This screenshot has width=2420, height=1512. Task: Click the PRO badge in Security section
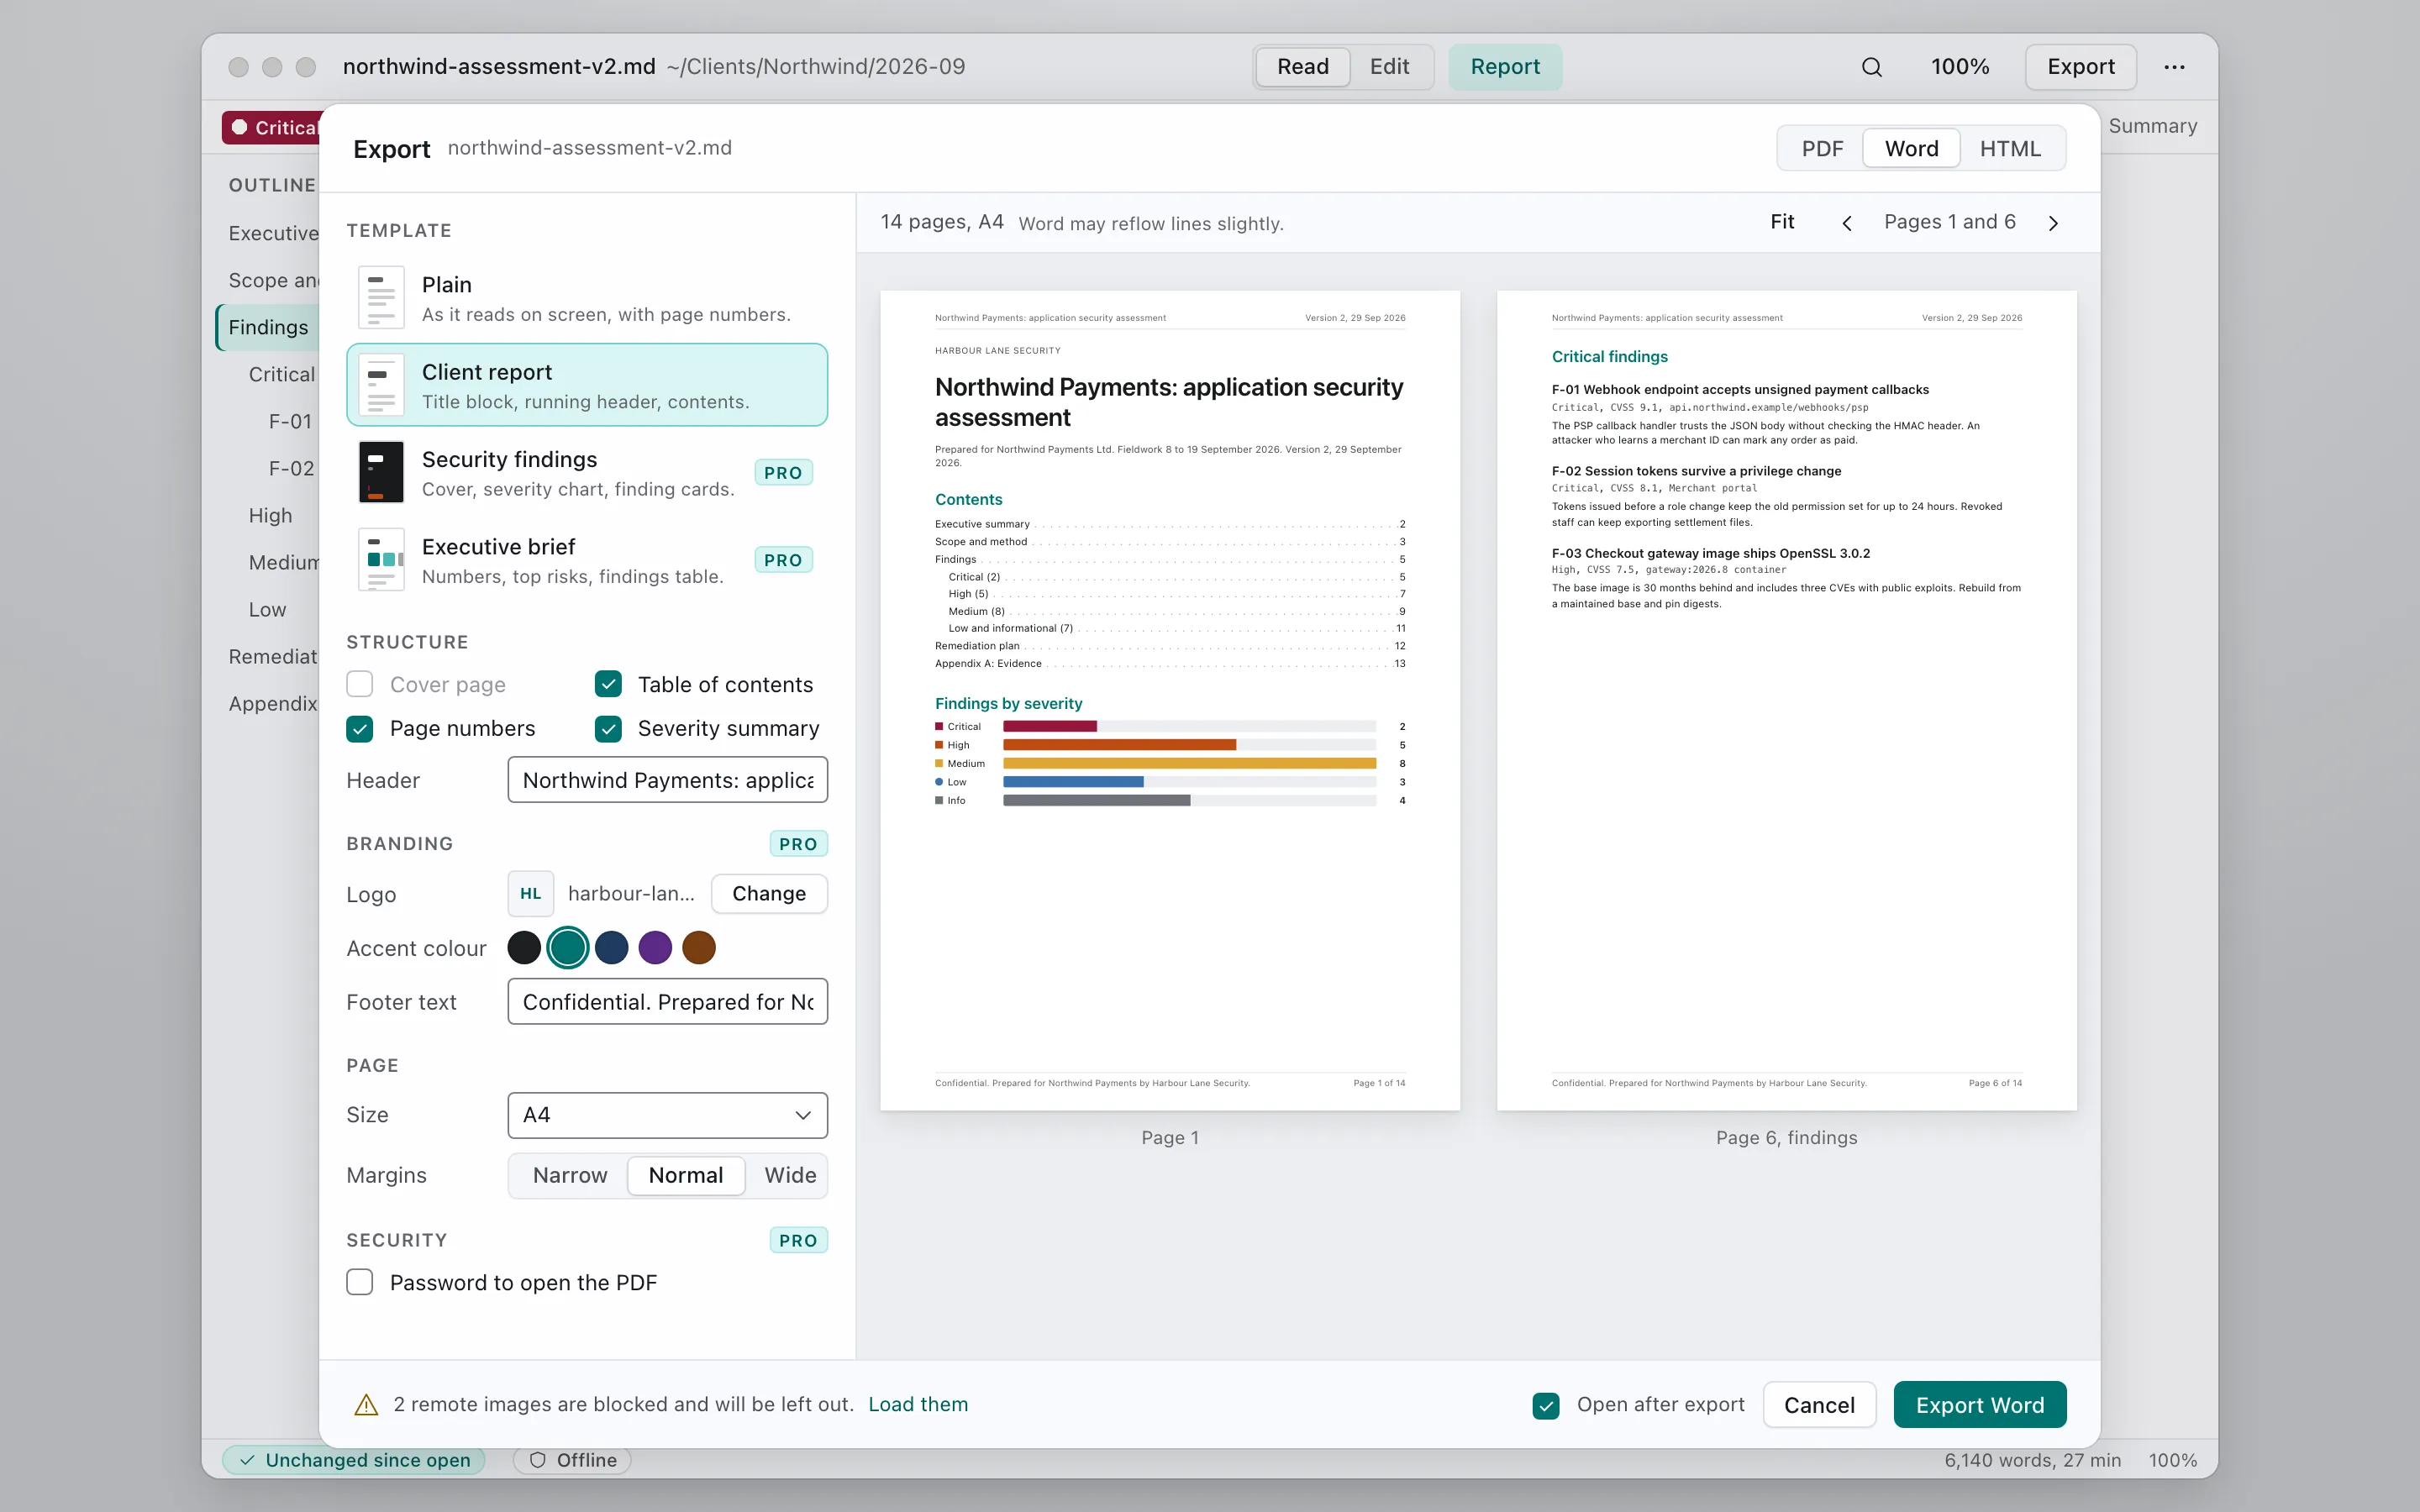[798, 1240]
